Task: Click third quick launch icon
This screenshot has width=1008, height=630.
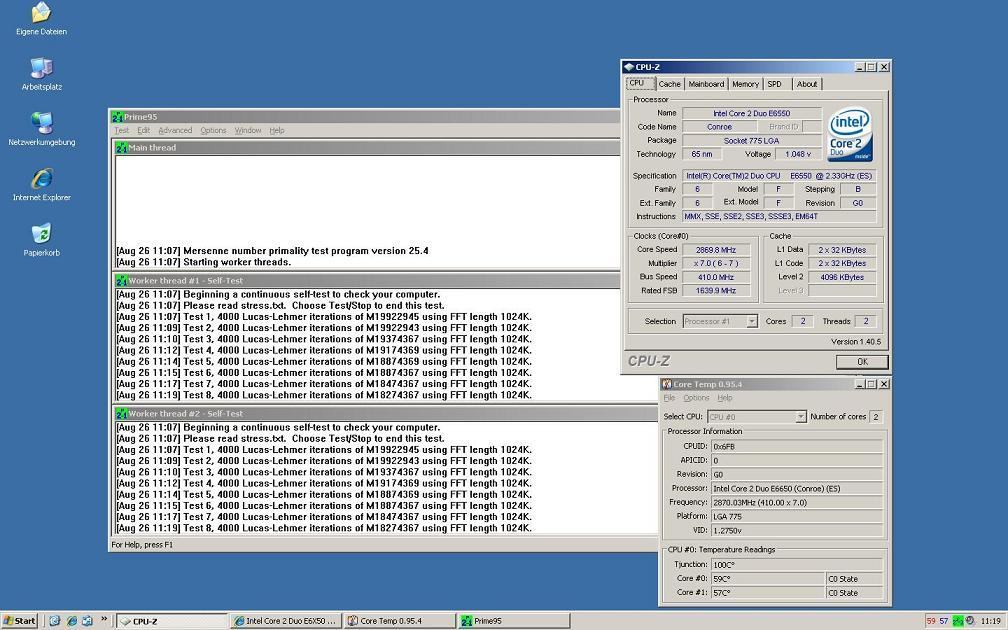Action: [87, 621]
